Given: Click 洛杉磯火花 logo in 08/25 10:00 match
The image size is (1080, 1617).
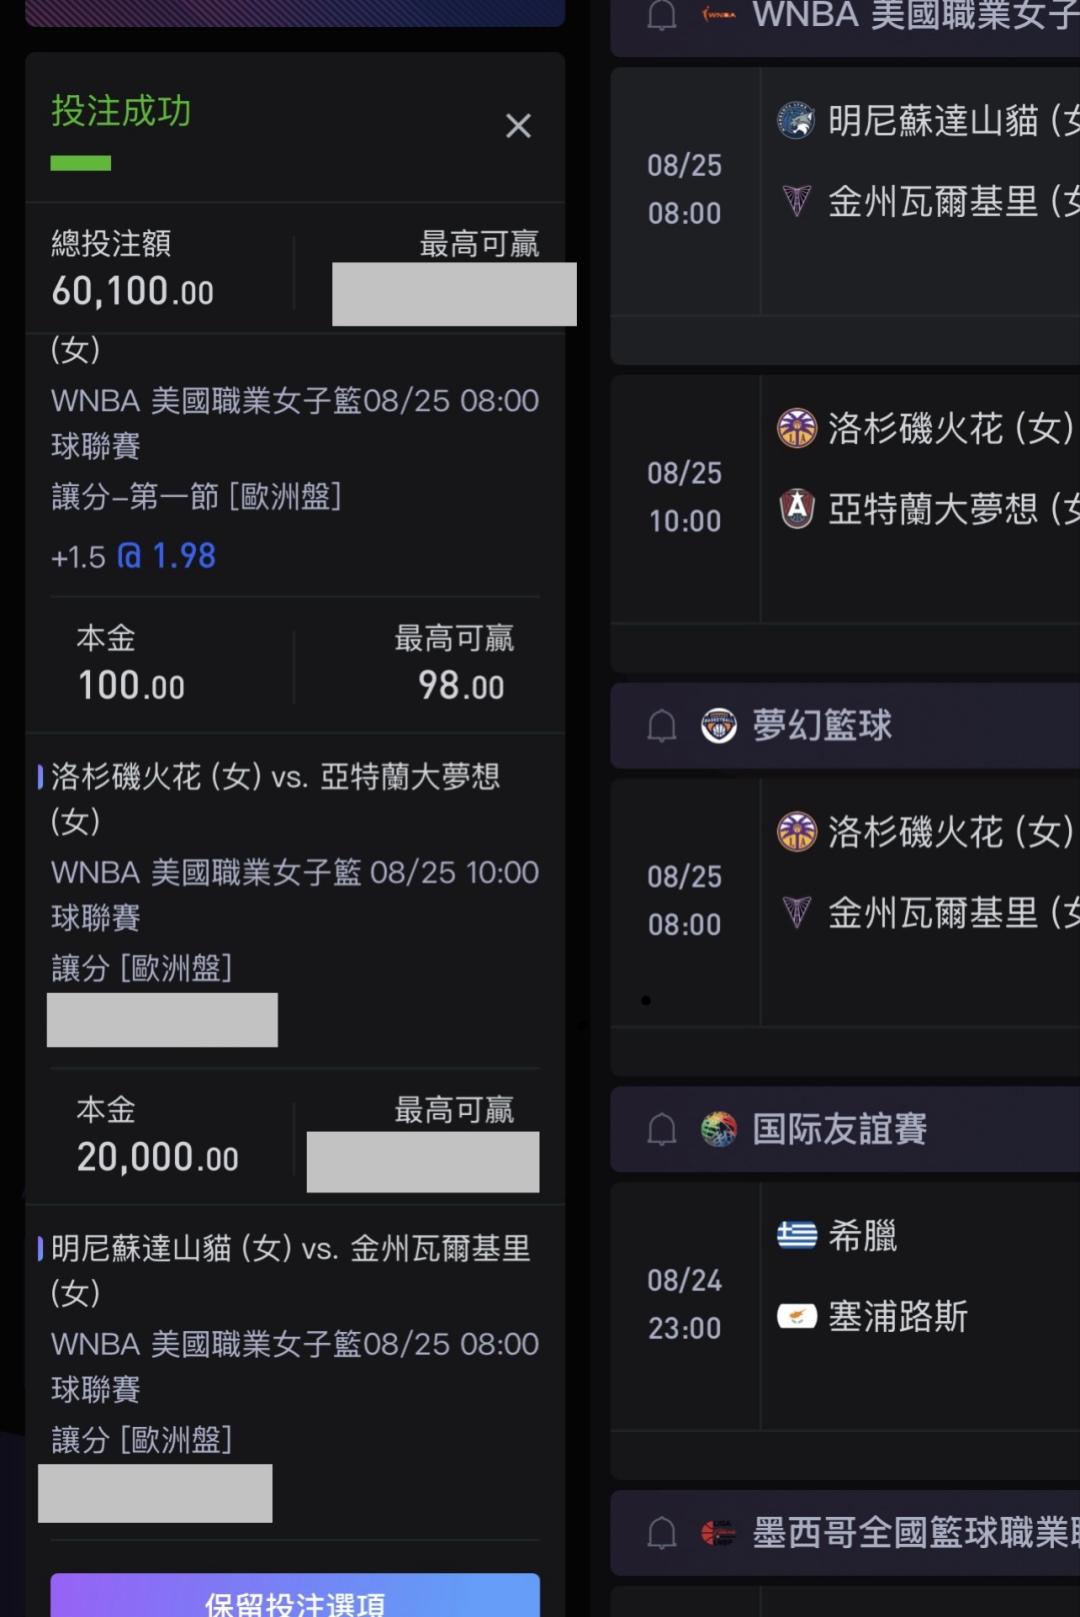Looking at the screenshot, I should pyautogui.click(x=796, y=428).
